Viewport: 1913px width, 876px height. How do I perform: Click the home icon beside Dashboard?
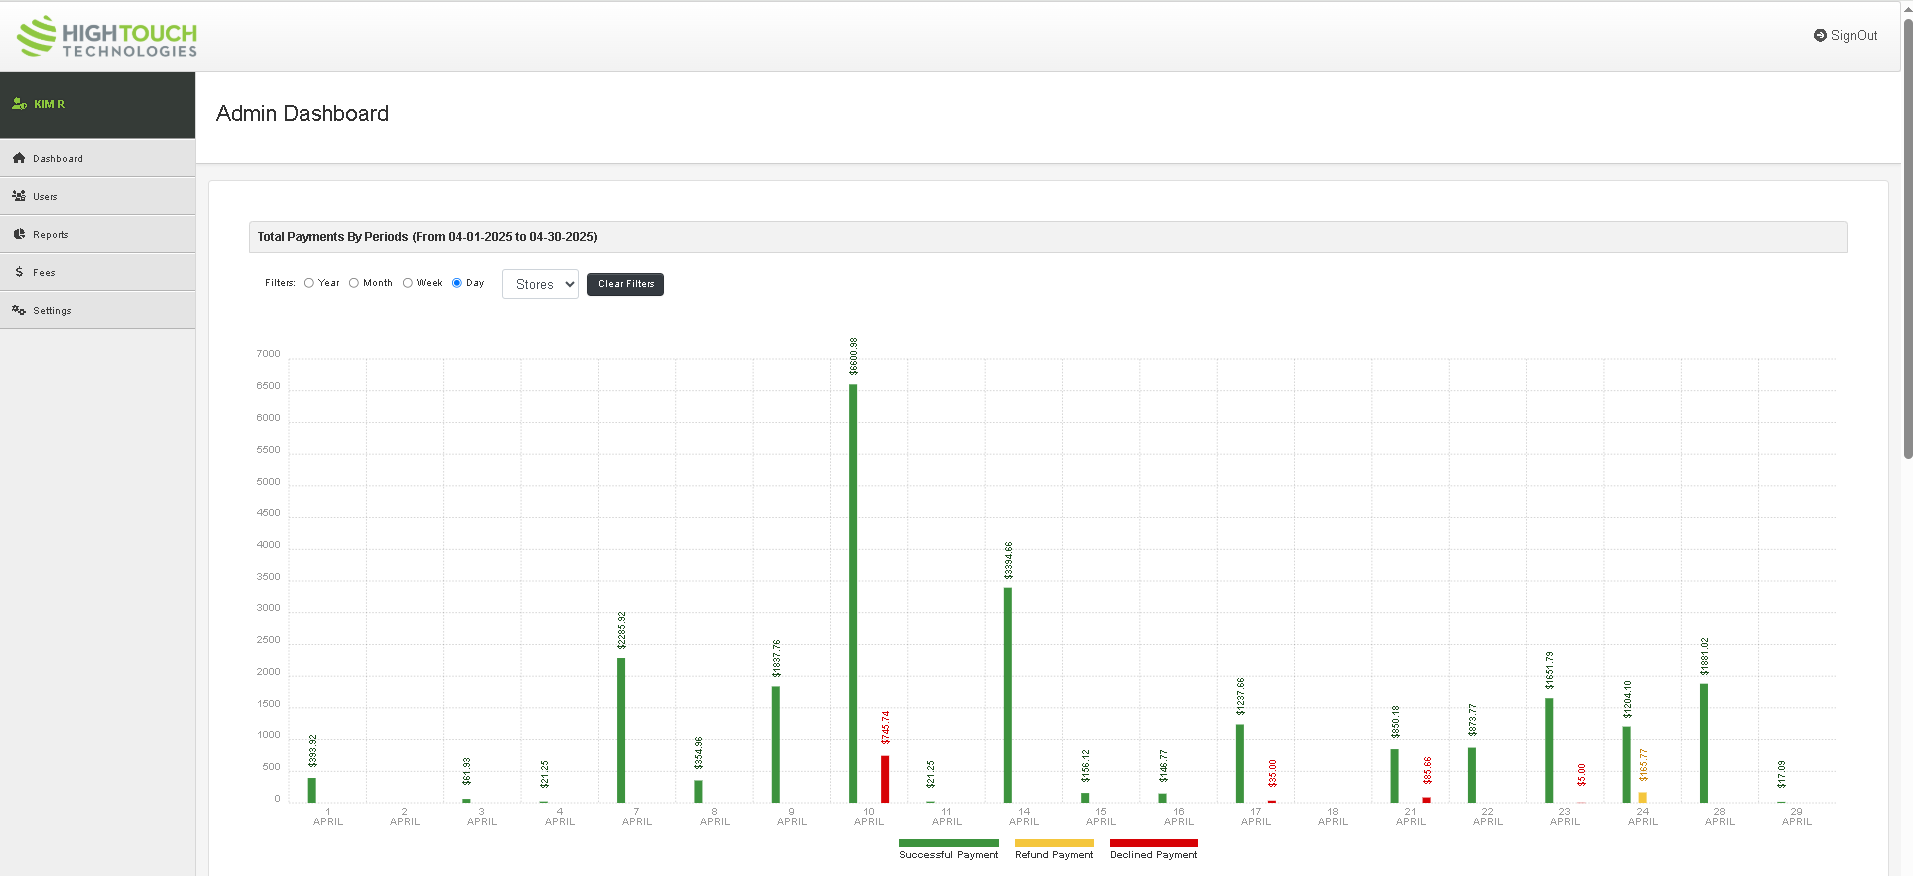pyautogui.click(x=19, y=158)
